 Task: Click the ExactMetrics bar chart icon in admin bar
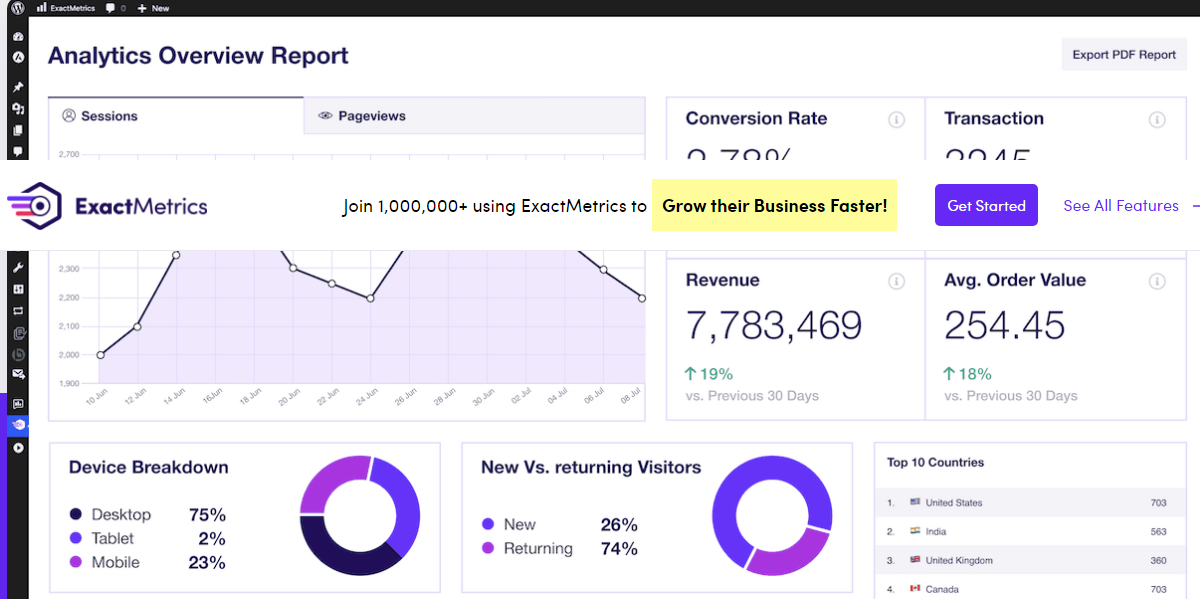coord(41,8)
